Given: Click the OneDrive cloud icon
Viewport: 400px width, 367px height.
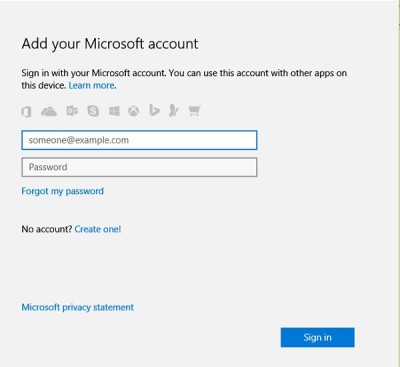Looking at the screenshot, I should coord(49,111).
